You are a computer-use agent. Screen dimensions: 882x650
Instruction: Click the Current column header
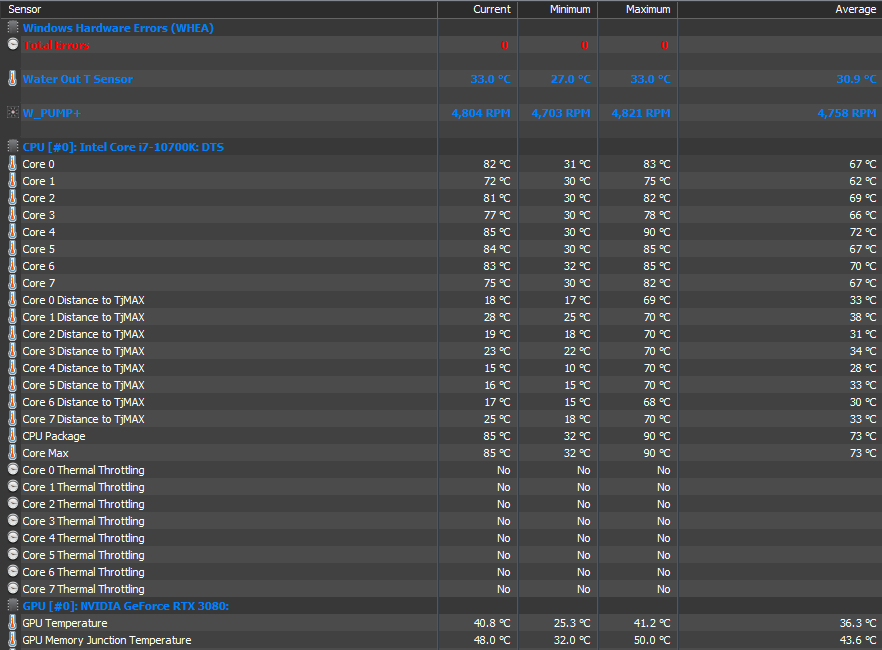pyautogui.click(x=477, y=9)
